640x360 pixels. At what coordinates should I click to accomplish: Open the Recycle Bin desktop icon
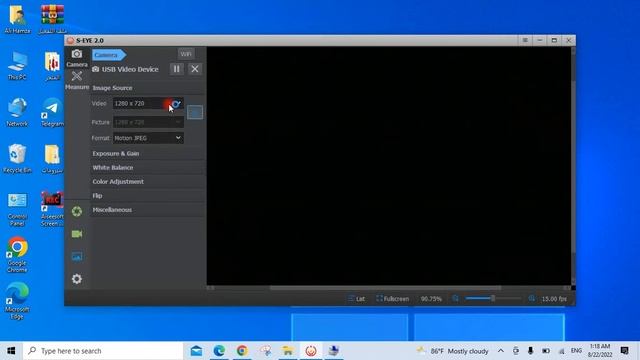[x=17, y=159]
